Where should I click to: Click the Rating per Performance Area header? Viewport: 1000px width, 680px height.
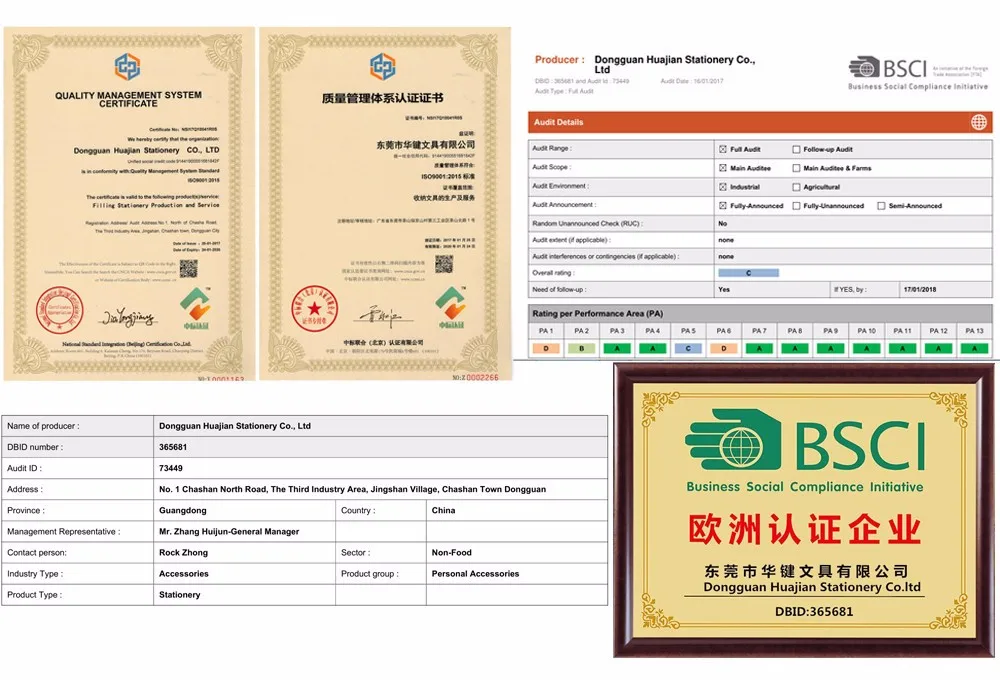tap(760, 313)
